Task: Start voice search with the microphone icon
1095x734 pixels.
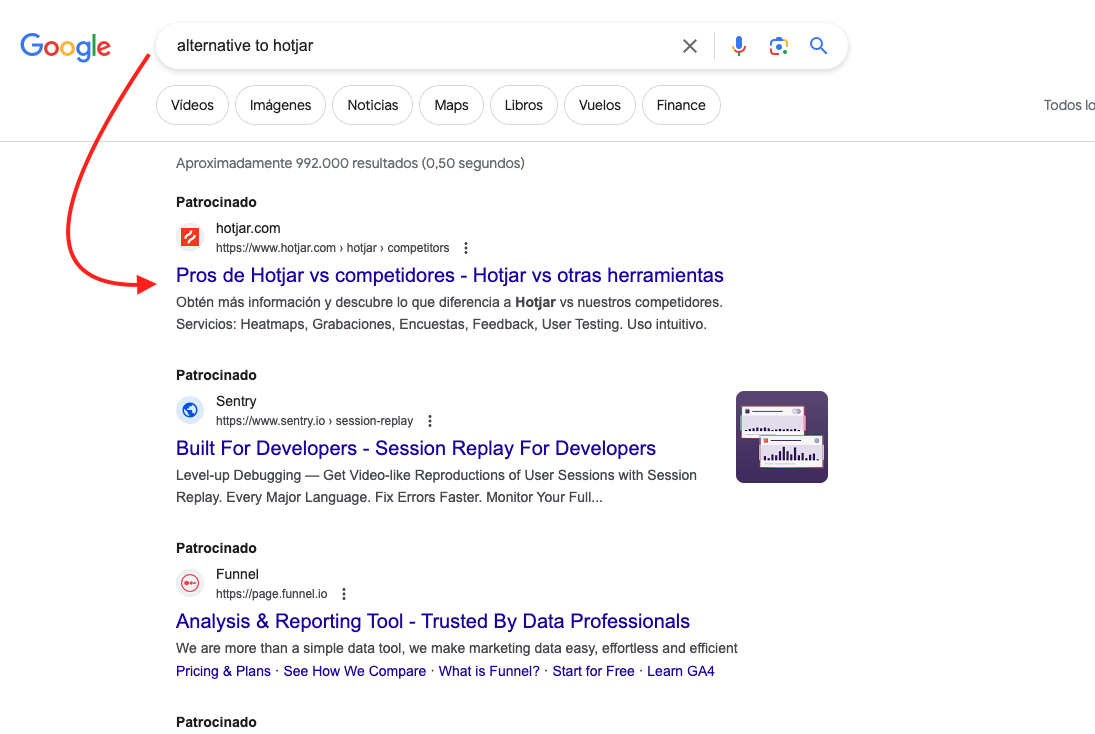Action: tap(738, 46)
